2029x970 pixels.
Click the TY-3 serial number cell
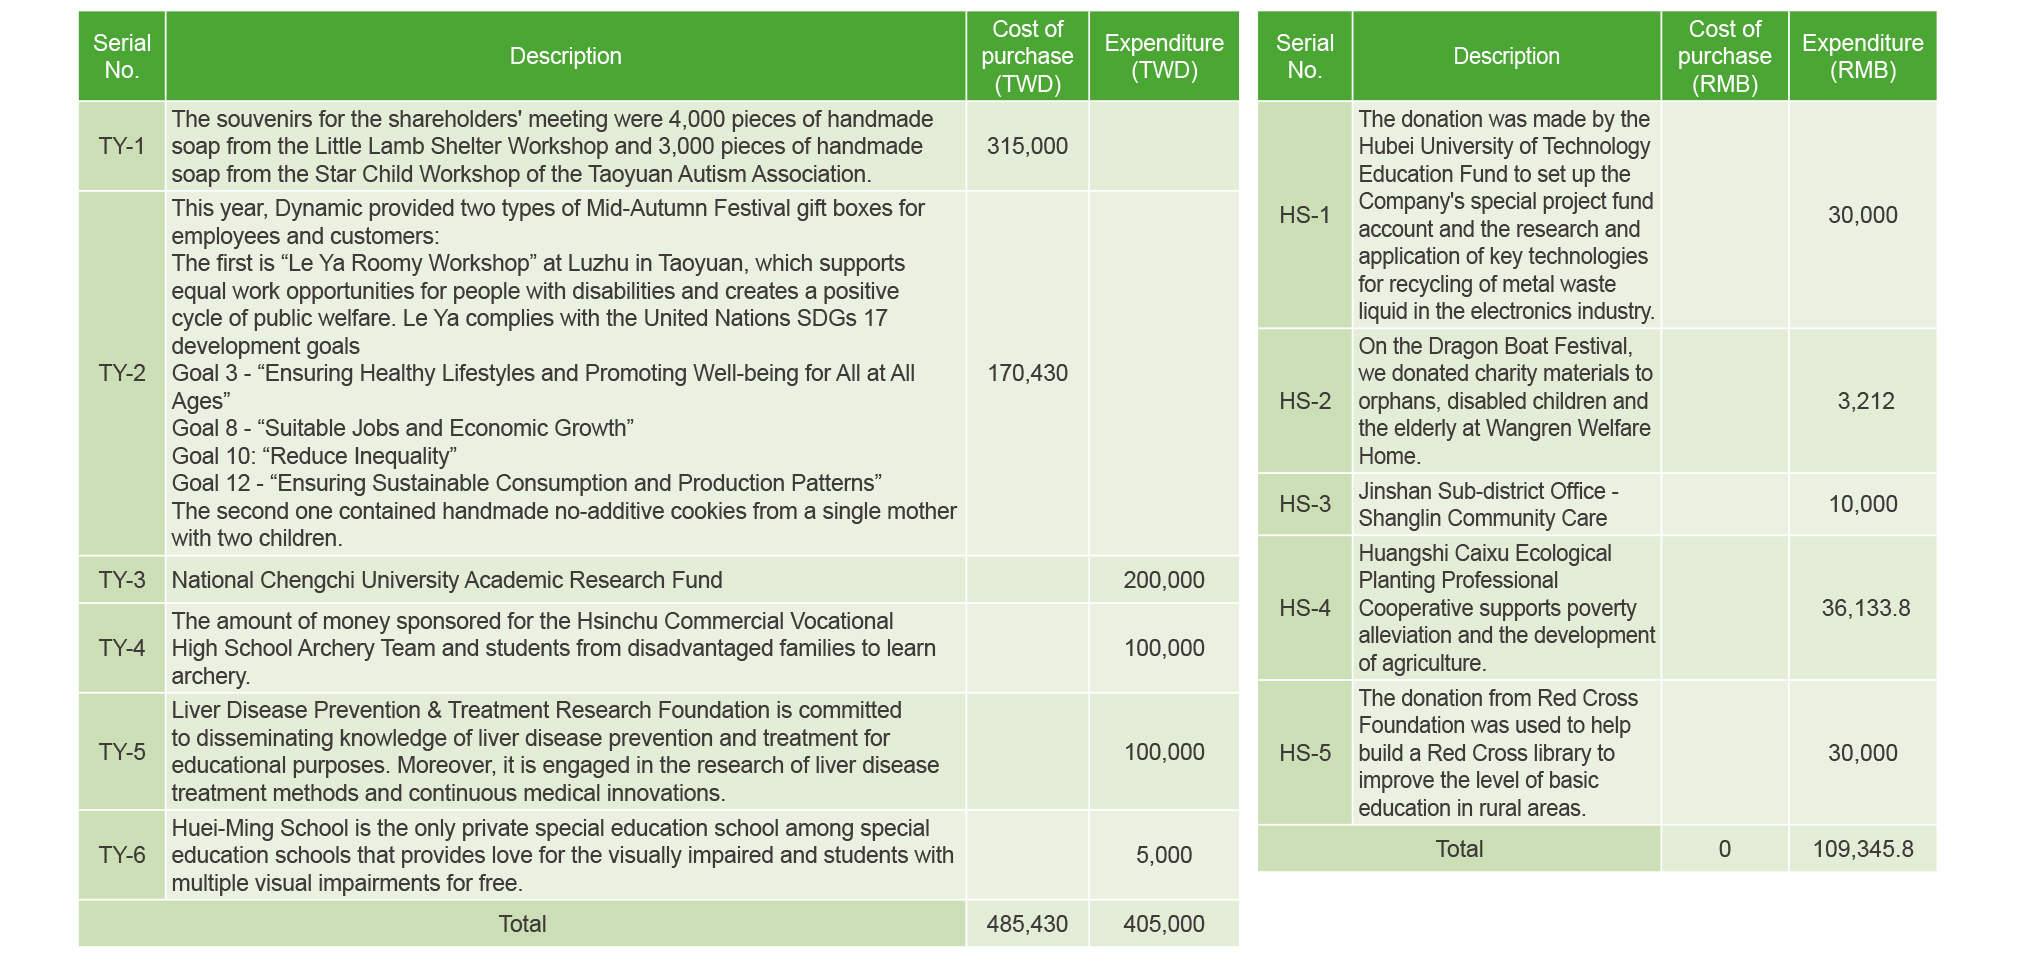122,580
